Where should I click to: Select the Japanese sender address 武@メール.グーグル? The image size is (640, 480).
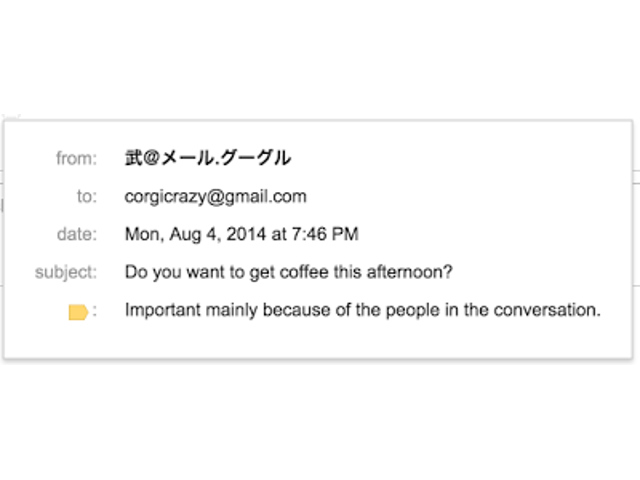[208, 158]
